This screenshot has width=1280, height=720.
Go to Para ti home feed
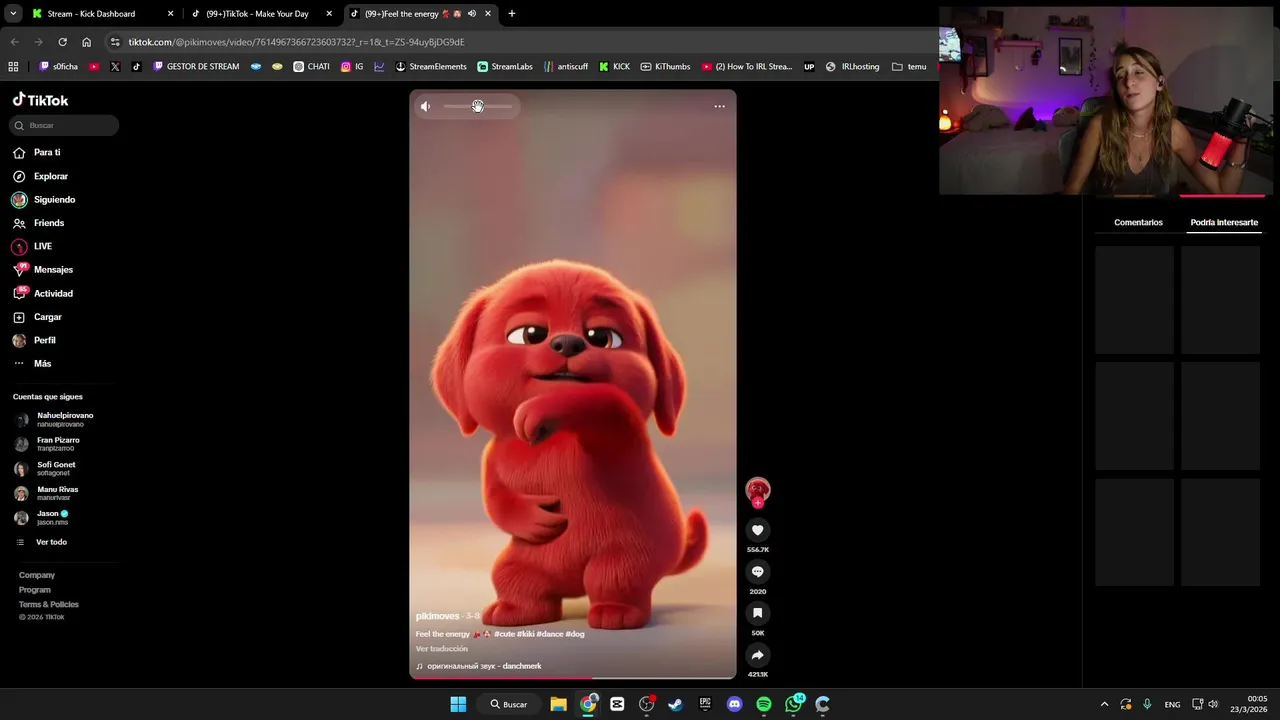click(47, 152)
